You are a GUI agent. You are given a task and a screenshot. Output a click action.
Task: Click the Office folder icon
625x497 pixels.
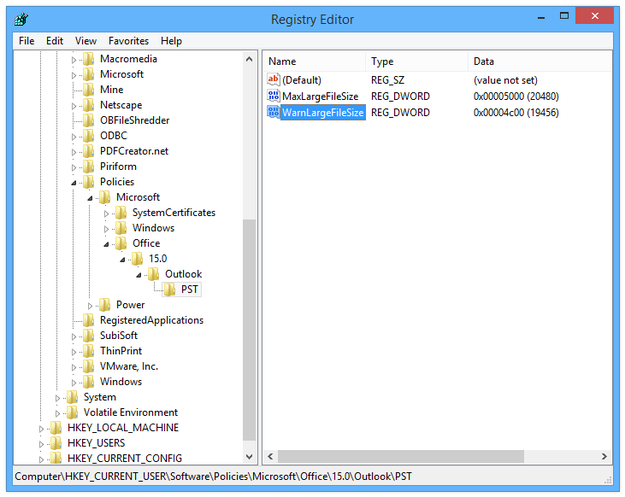point(121,244)
